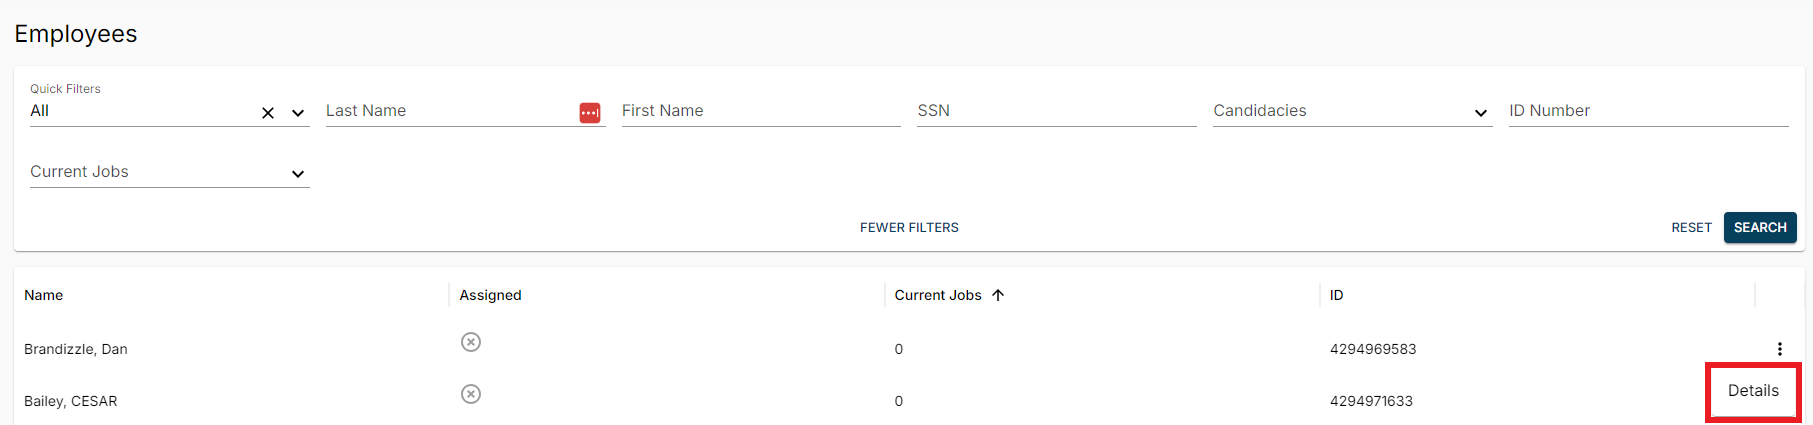Open the Current Jobs filter dropdown
The height and width of the screenshot is (425, 1813).
click(298, 174)
